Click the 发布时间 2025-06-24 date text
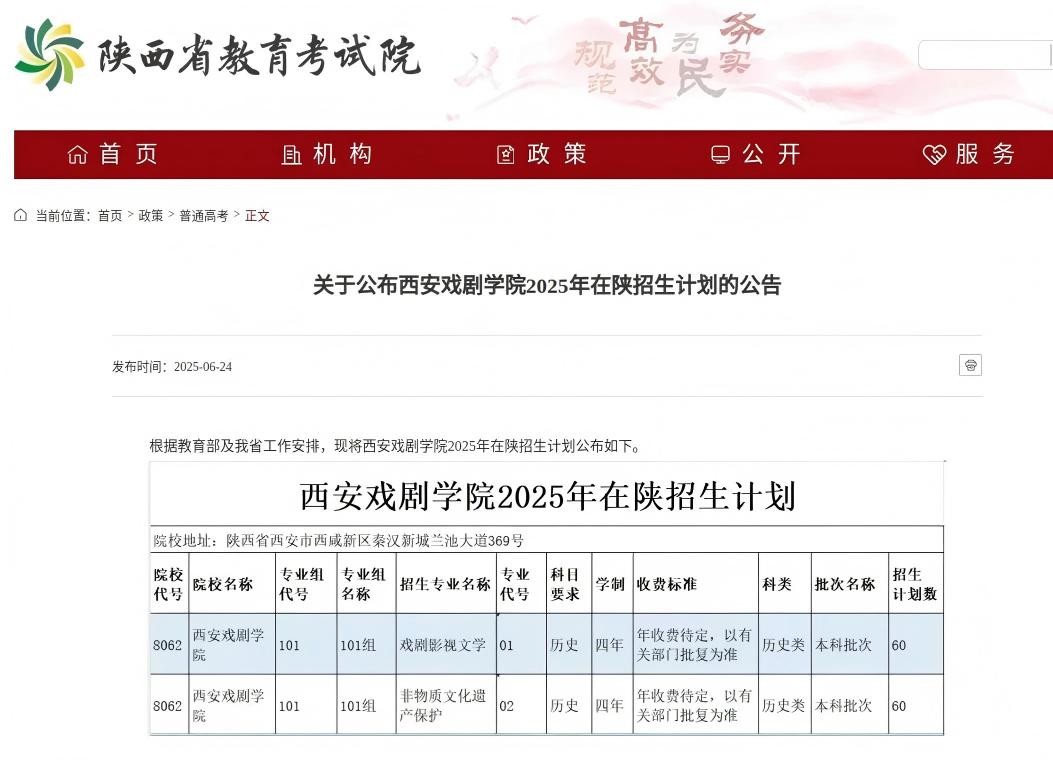Image resolution: width=1053 pixels, height=760 pixels. [172, 367]
